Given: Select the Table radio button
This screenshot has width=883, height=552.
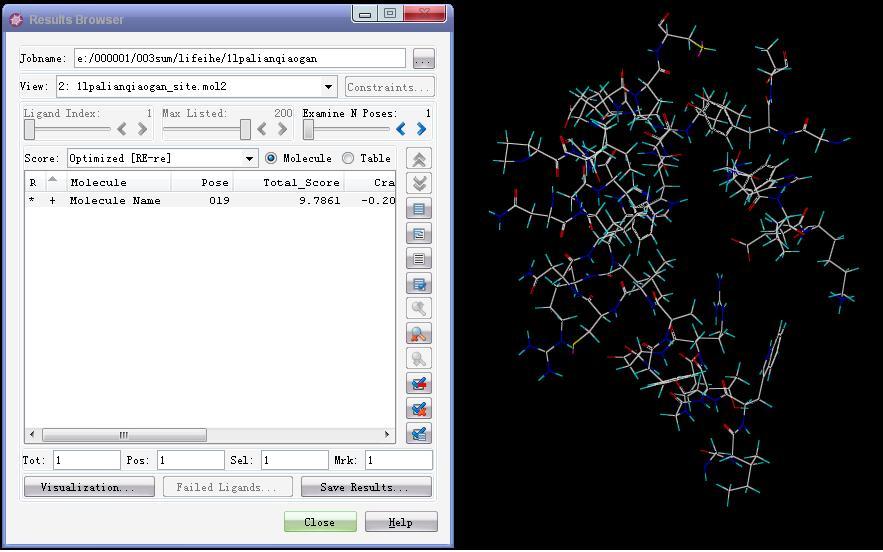Looking at the screenshot, I should pyautogui.click(x=348, y=158).
